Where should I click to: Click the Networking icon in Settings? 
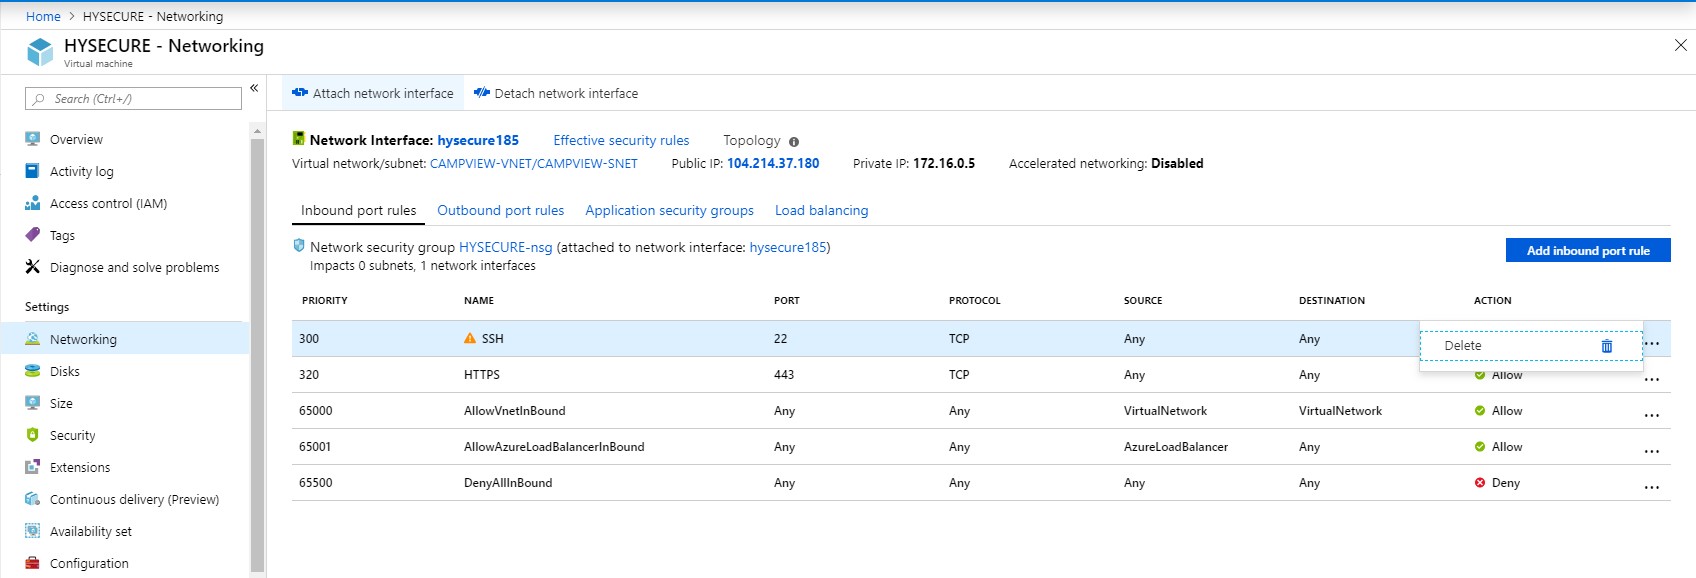(33, 339)
